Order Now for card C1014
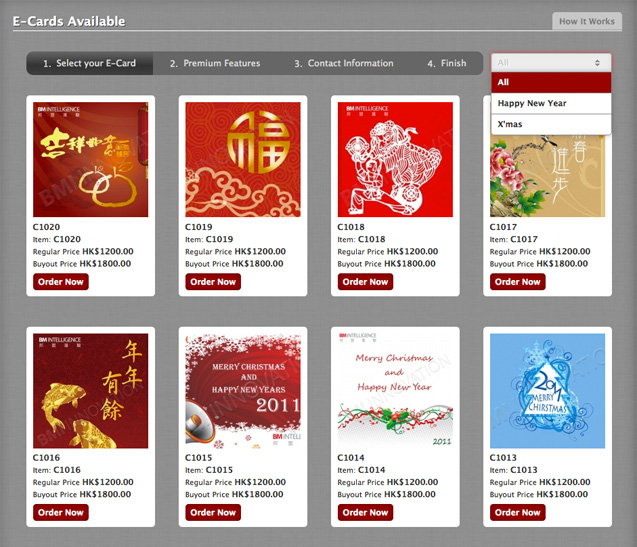637x547 pixels. [x=365, y=512]
